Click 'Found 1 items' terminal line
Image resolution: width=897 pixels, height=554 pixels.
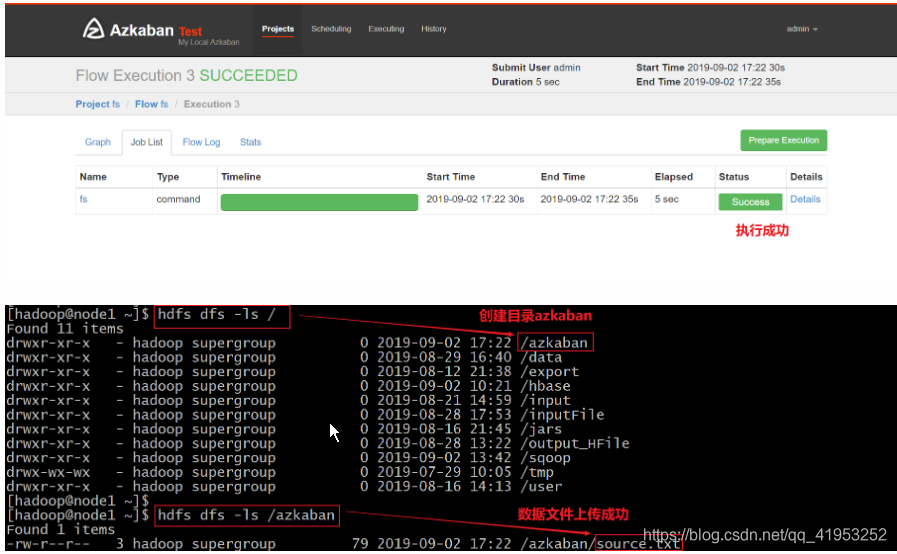61,529
